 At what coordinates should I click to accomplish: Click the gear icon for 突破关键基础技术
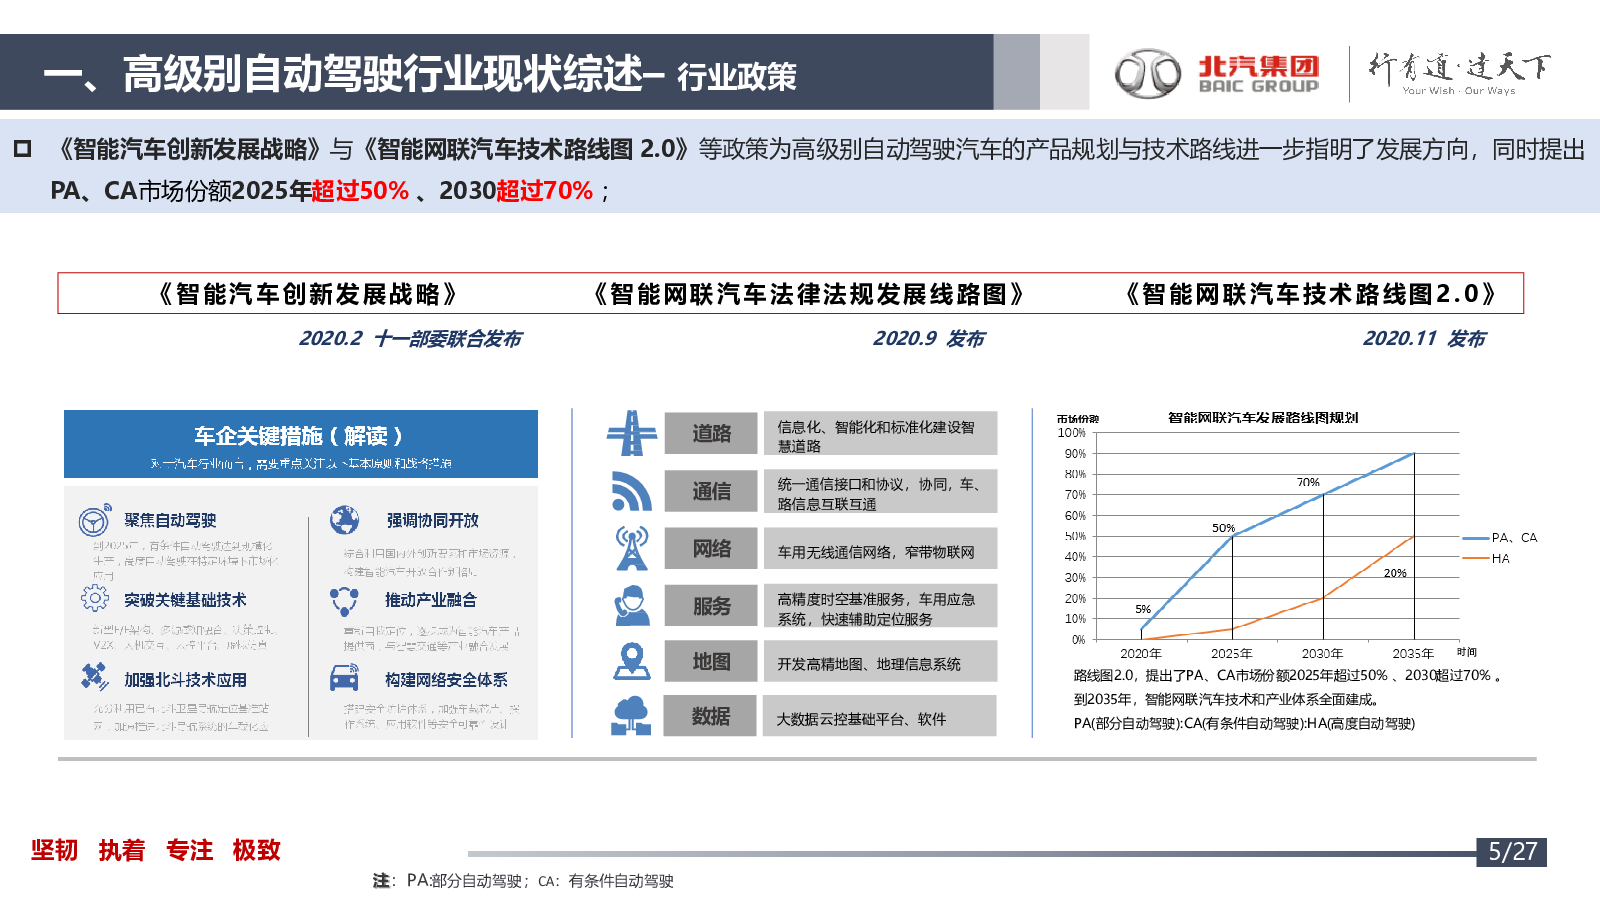[95, 599]
